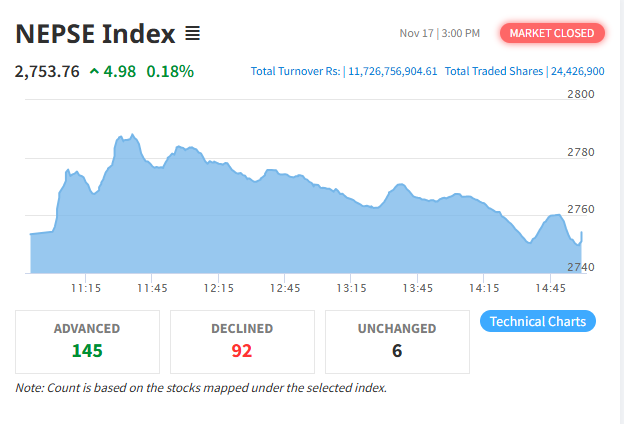Select the DECLINED 92 stocks box
This screenshot has width=624, height=424.
(242, 340)
